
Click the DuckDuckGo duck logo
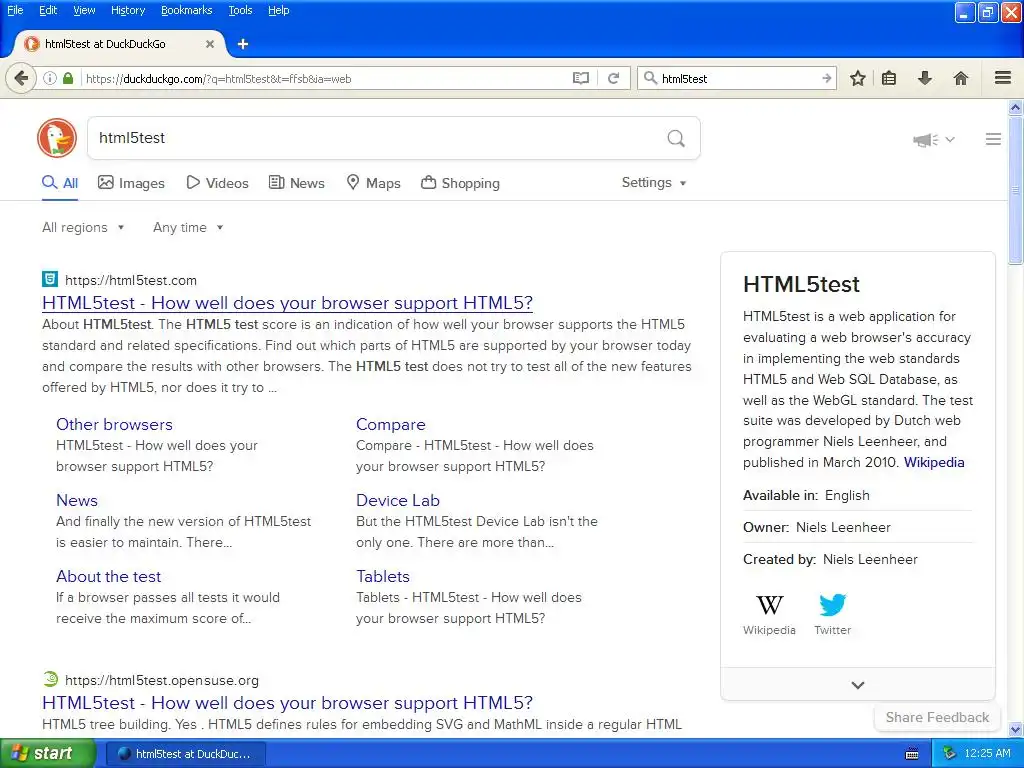coord(57,138)
